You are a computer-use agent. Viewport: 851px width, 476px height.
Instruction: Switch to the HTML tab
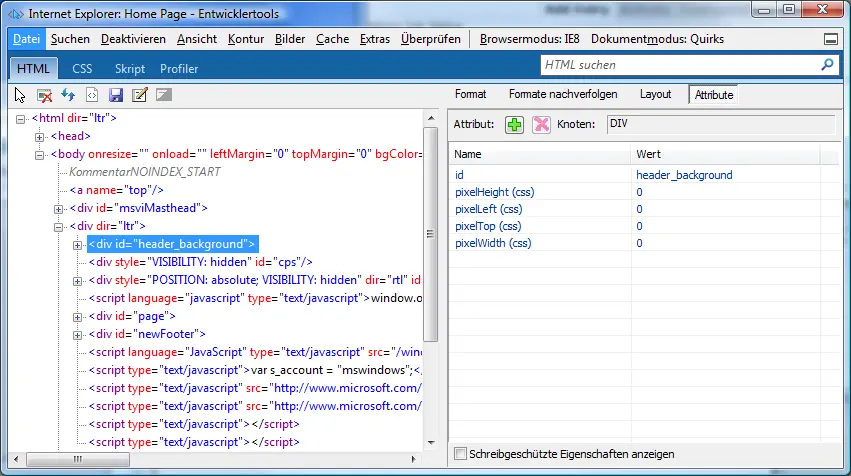(x=33, y=69)
